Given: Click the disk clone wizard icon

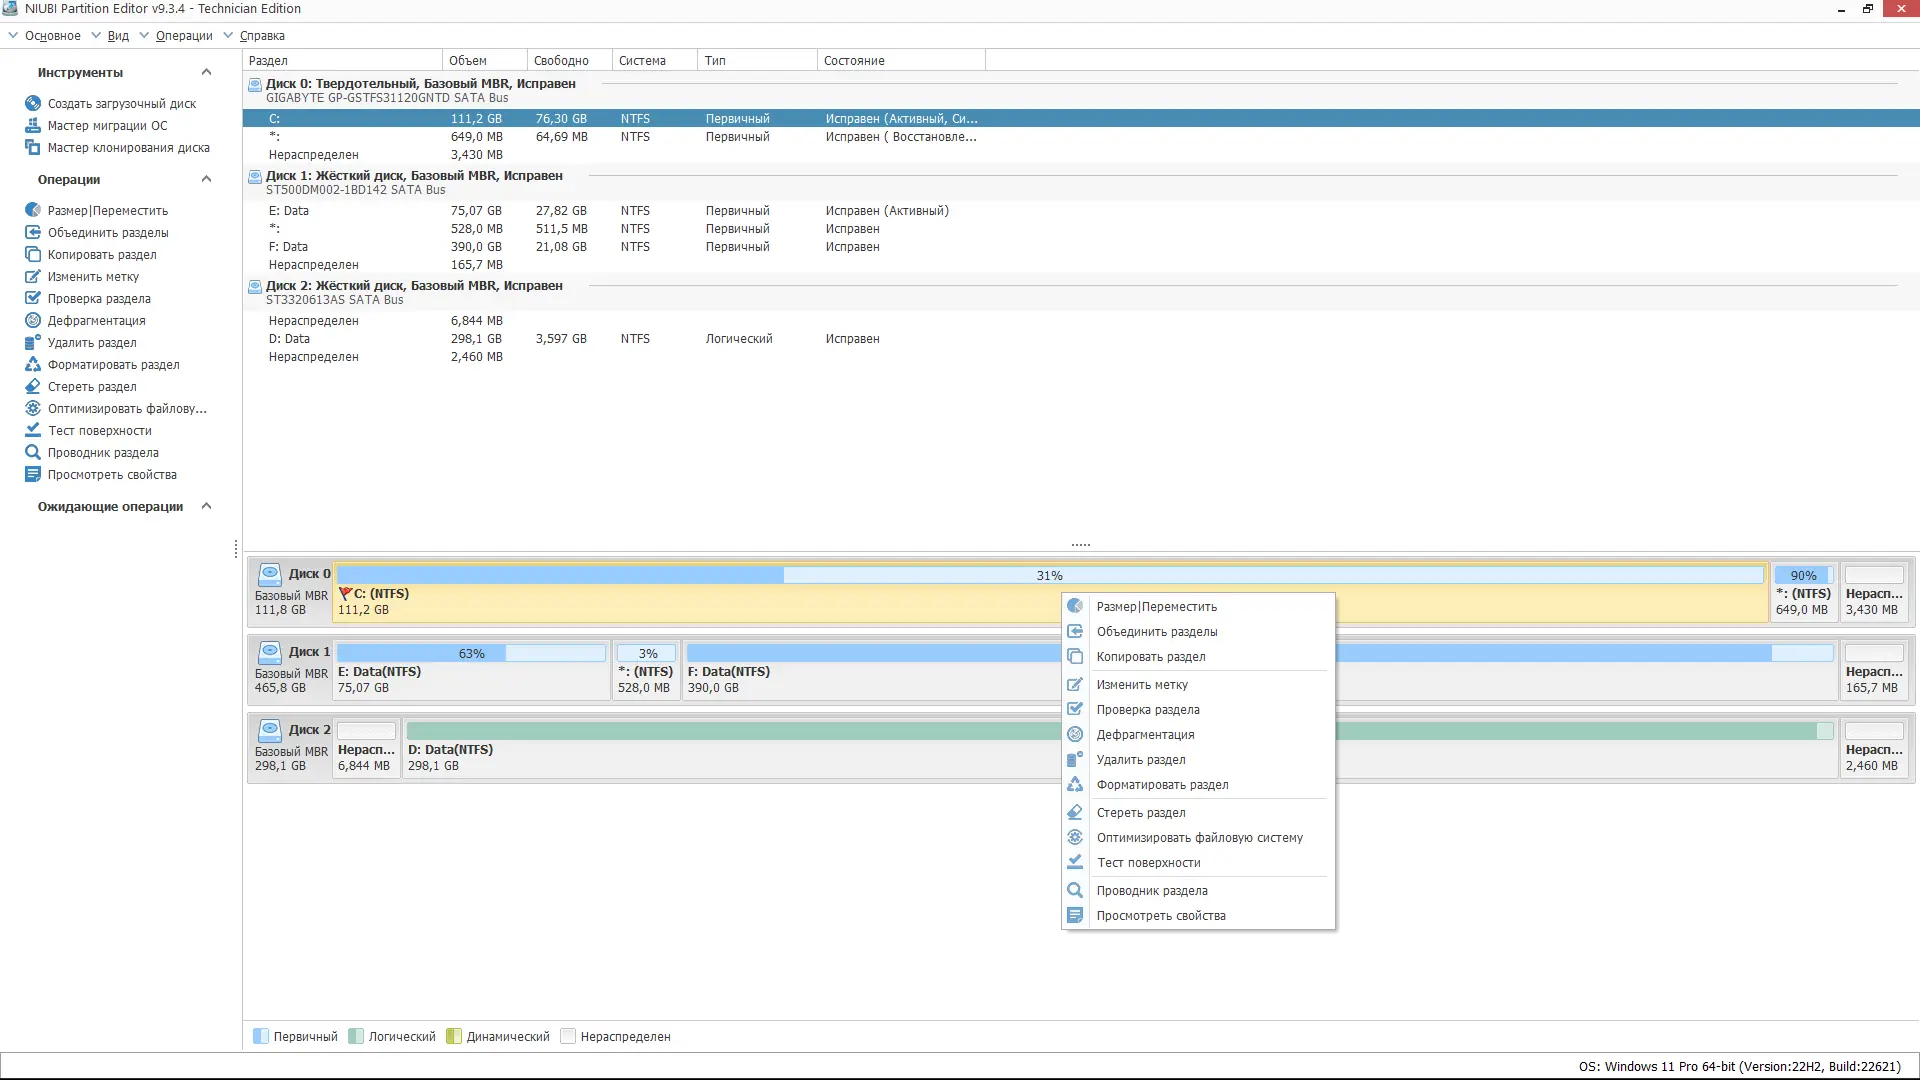Looking at the screenshot, I should coord(33,147).
